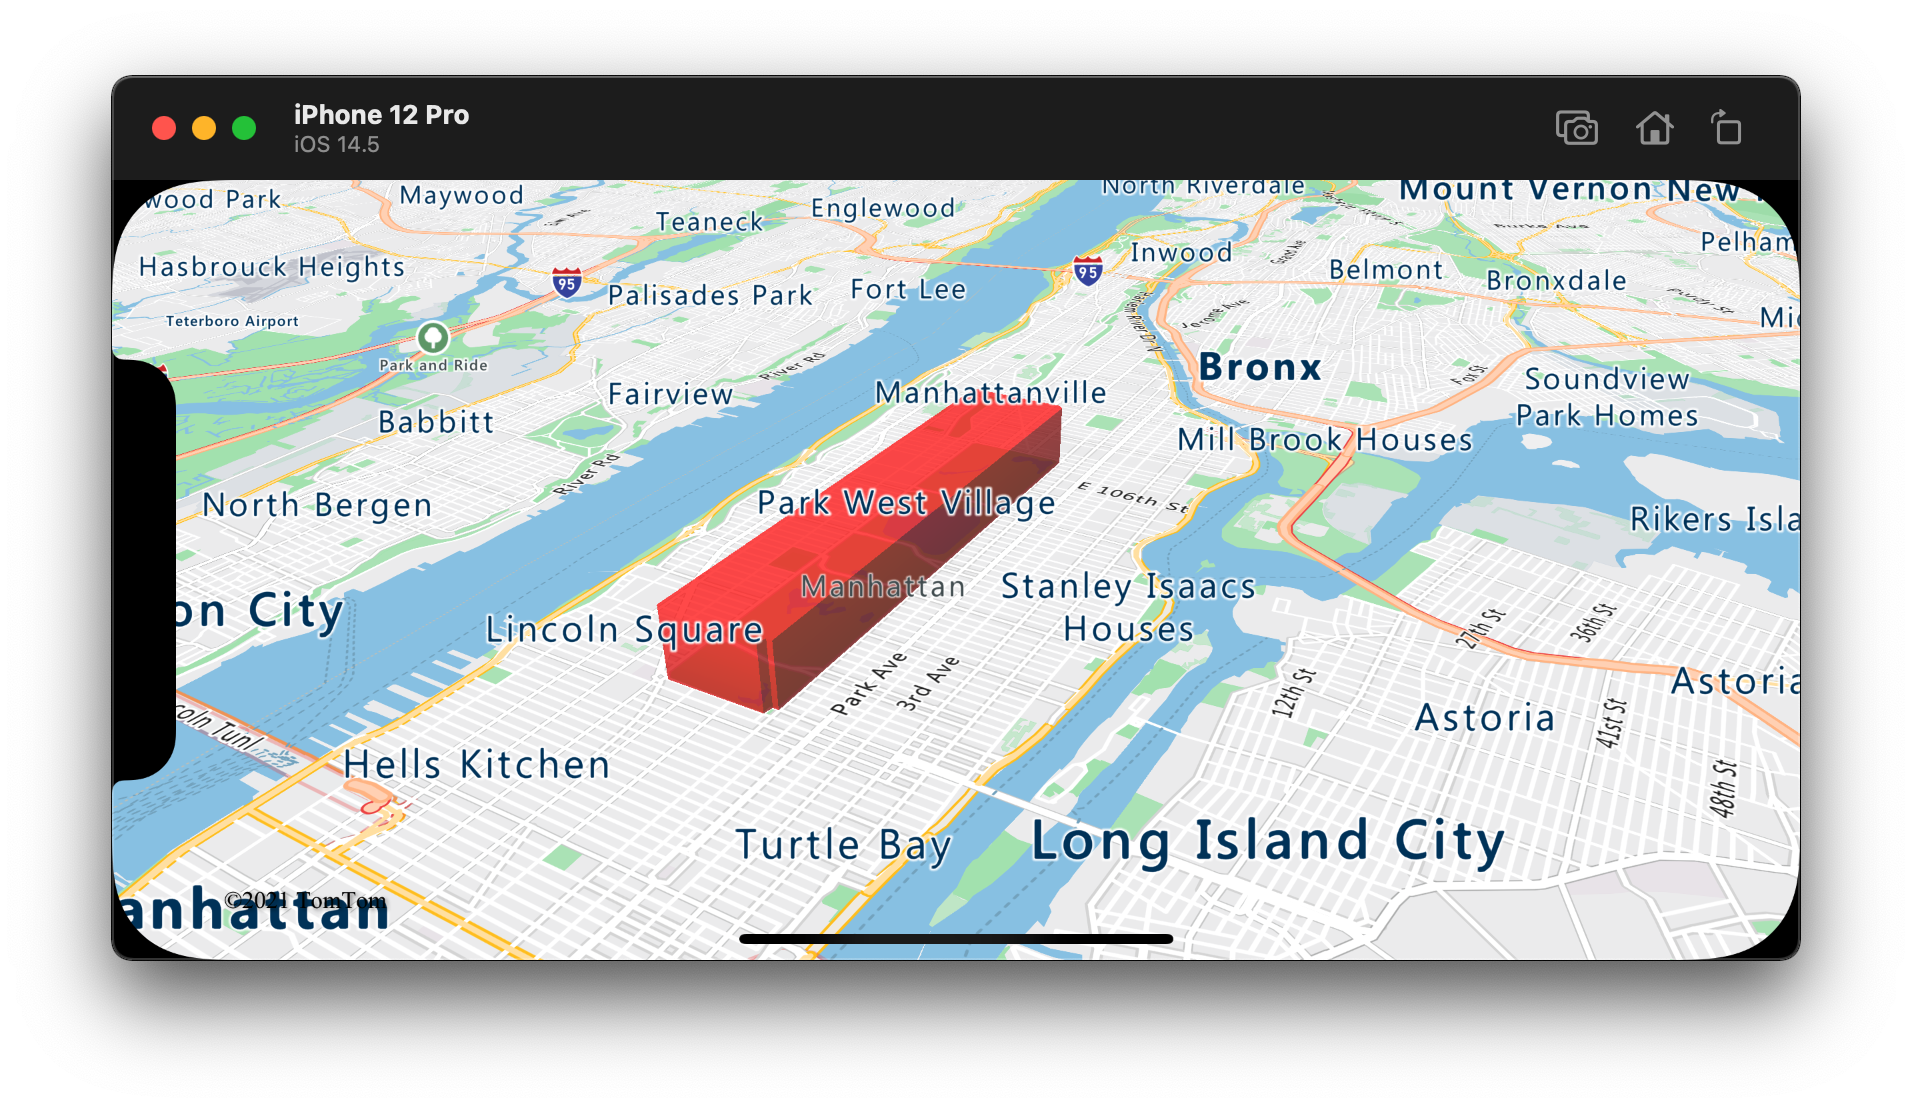This screenshot has width=1912, height=1108.
Task: Tap the Fort Lee label
Action: (x=908, y=290)
